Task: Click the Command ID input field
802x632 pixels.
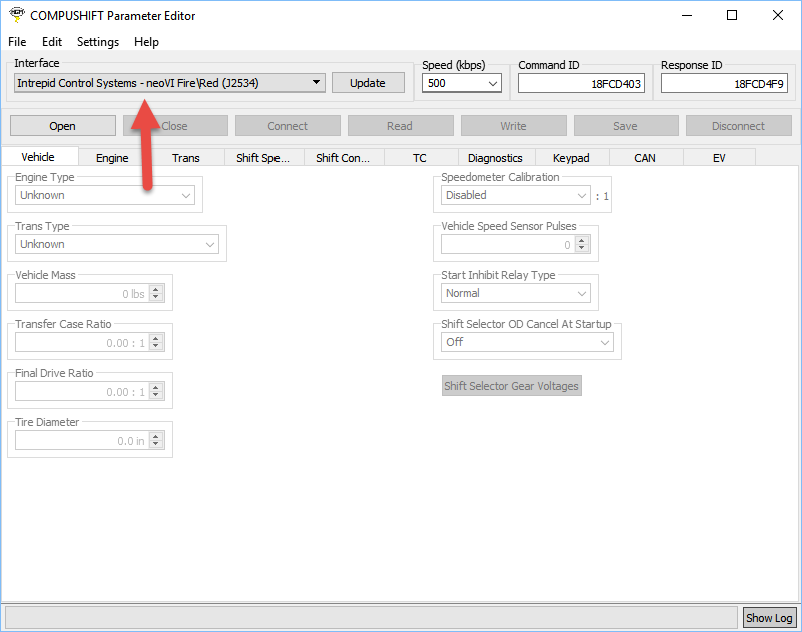Action: (x=581, y=84)
